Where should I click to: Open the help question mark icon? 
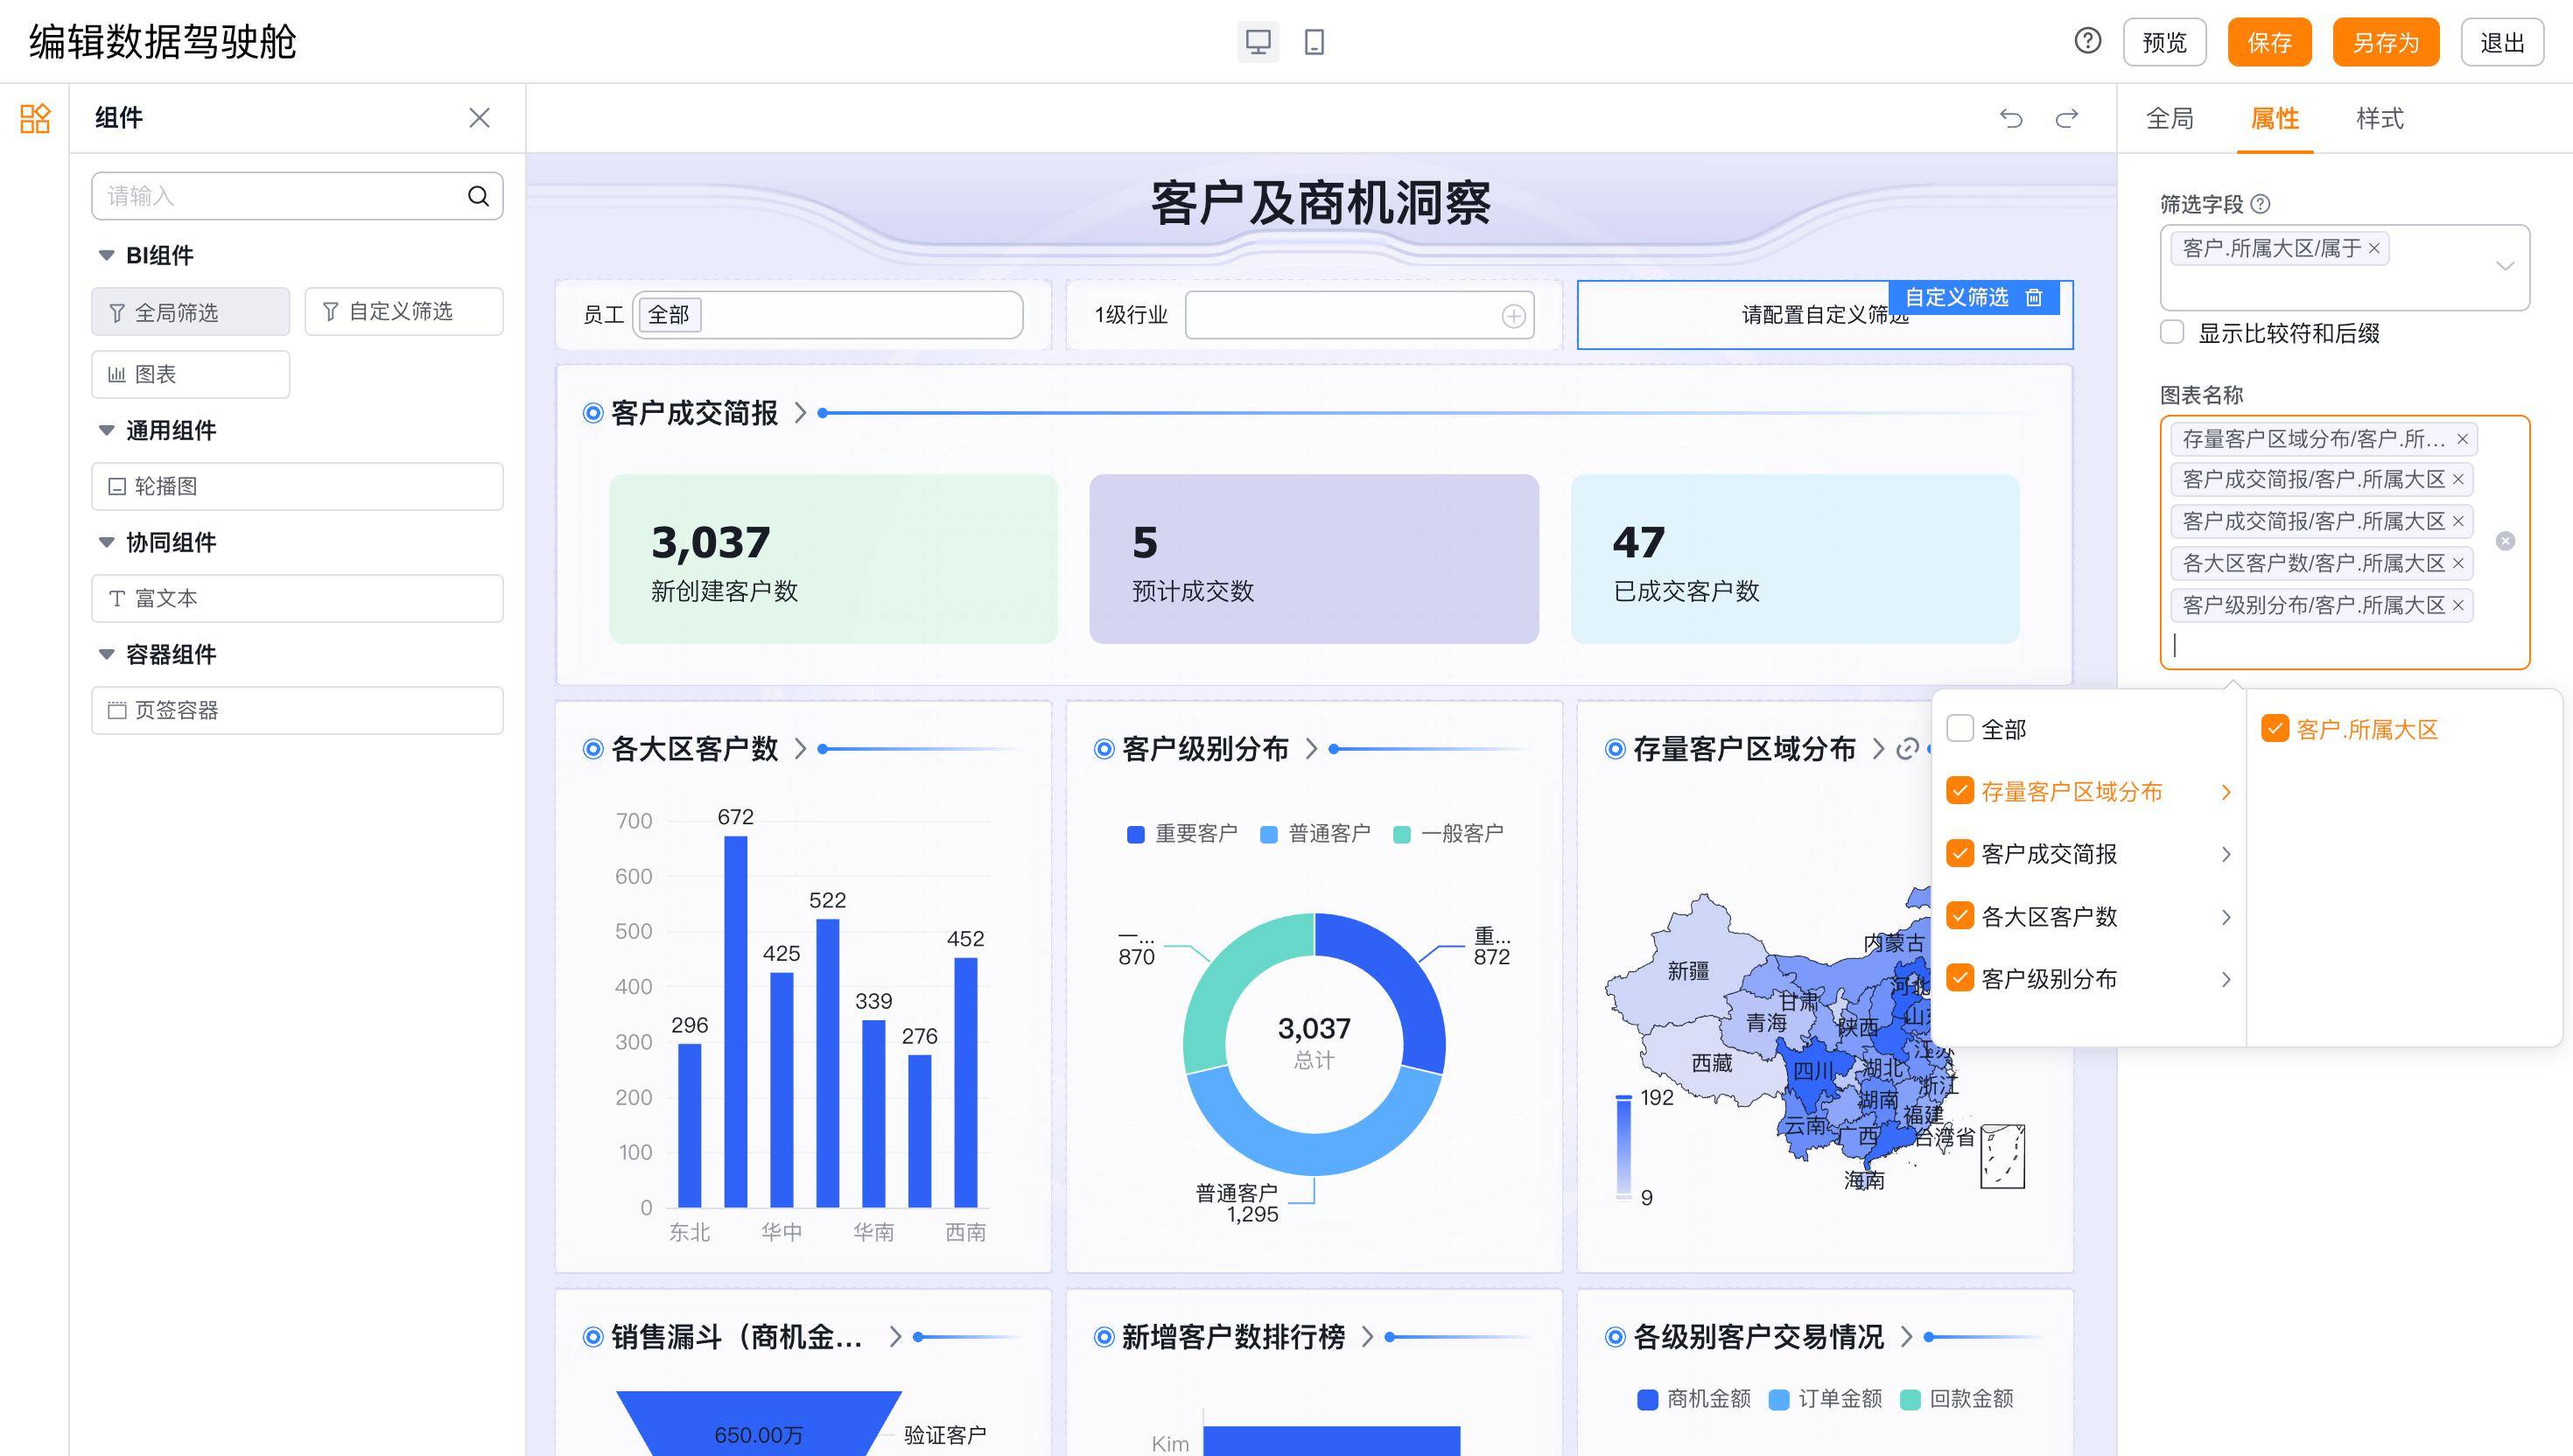coord(2087,41)
